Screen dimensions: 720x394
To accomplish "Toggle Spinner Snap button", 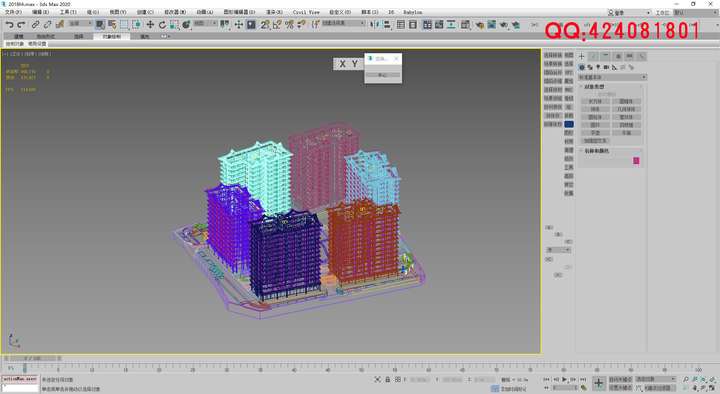I will pos(301,24).
